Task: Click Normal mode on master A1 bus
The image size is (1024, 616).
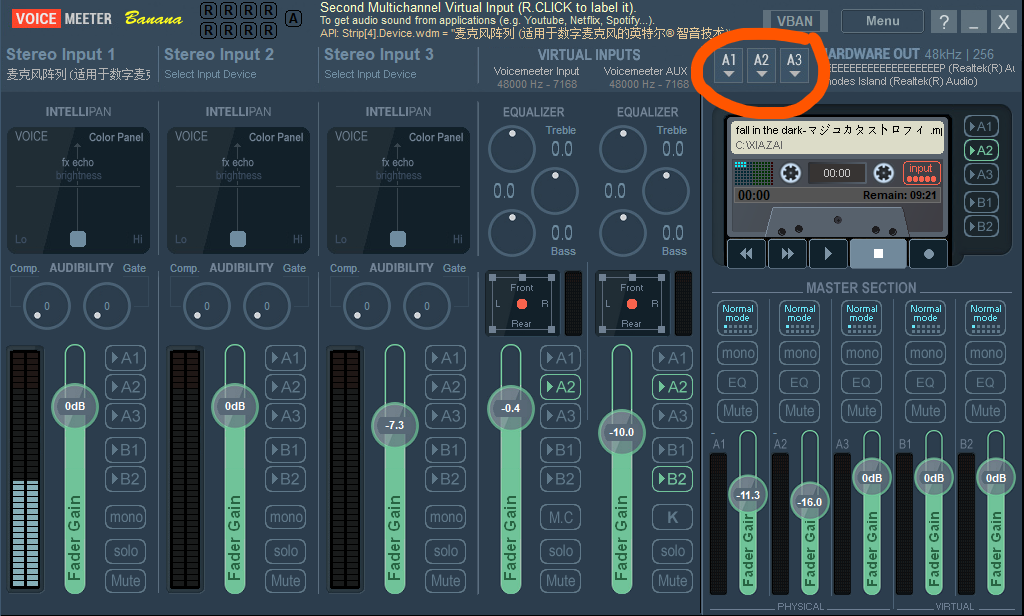Action: tap(737, 317)
